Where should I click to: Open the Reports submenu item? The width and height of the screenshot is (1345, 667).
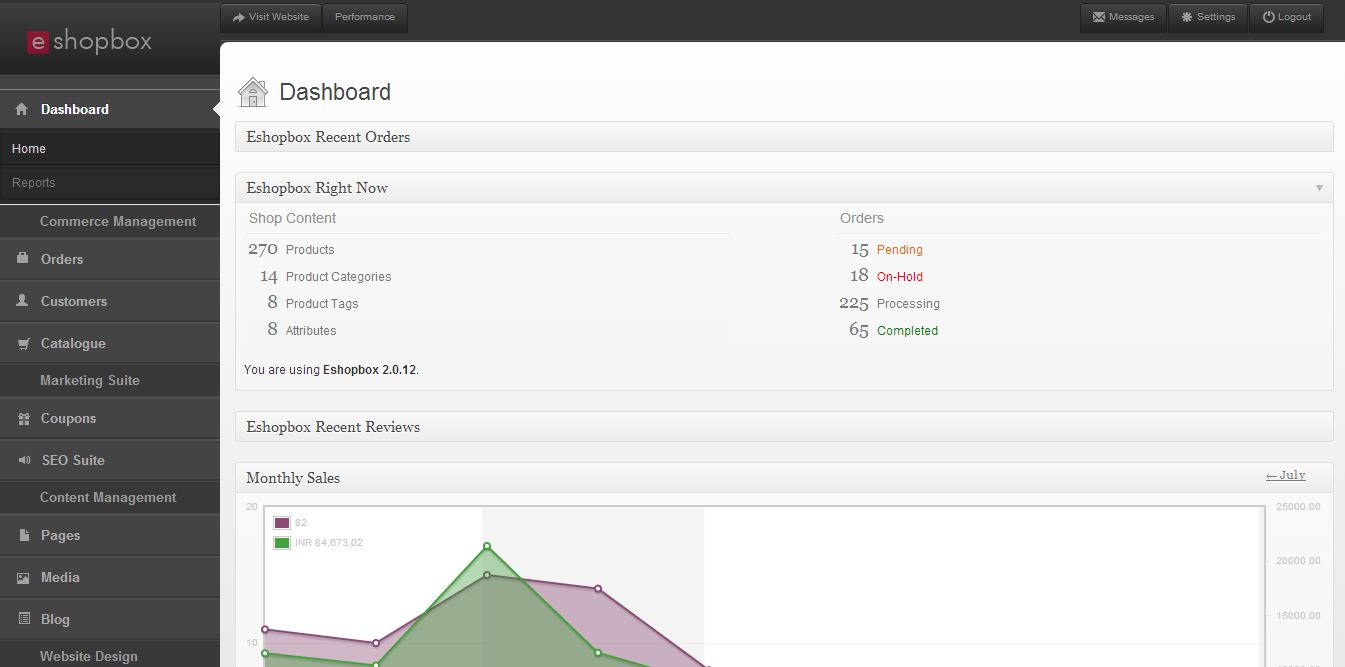pyautogui.click(x=34, y=183)
